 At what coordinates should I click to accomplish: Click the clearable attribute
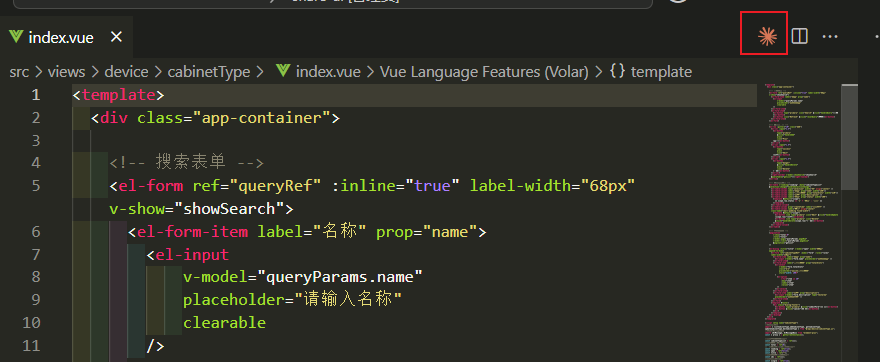tap(224, 323)
